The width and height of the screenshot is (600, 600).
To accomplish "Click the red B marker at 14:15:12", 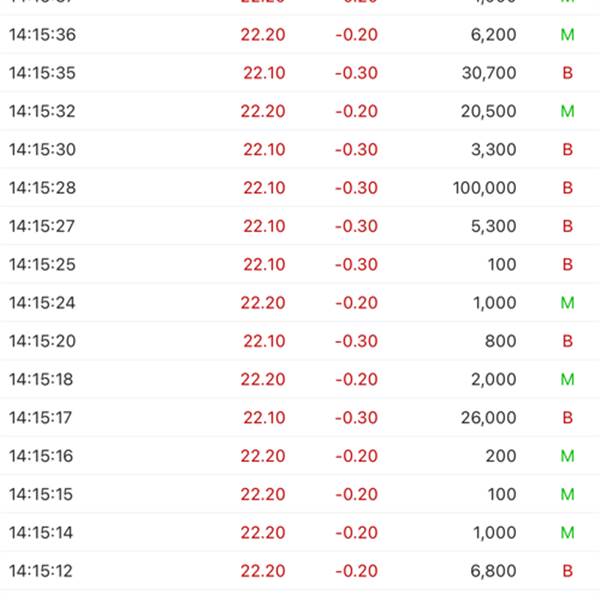I will coord(567,571).
